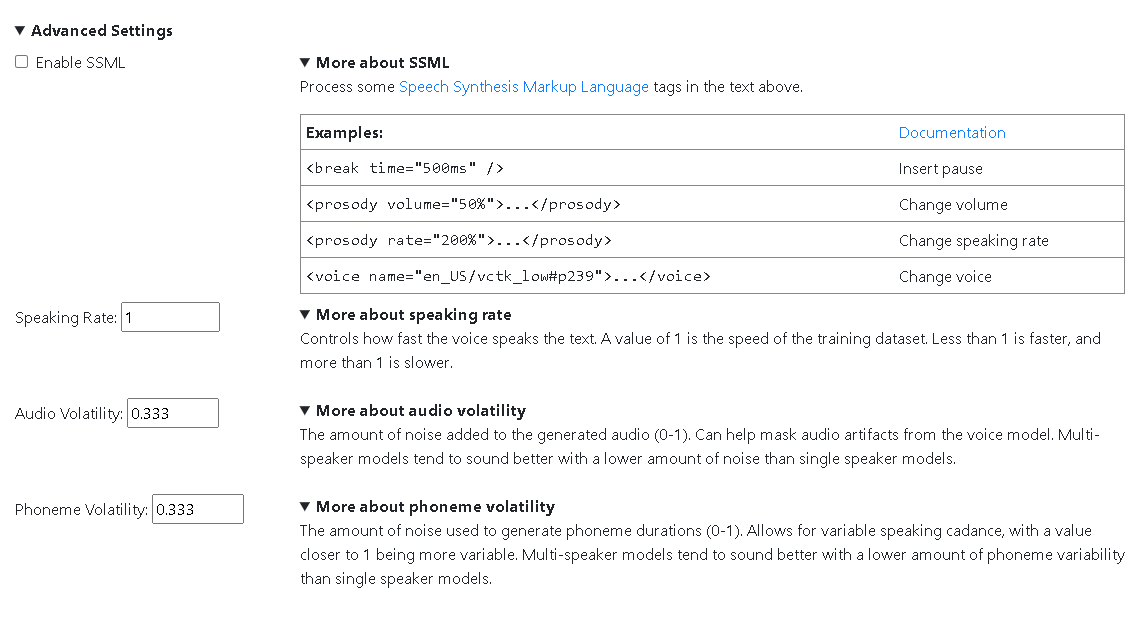Collapse More about speaking rate details
The width and height of the screenshot is (1146, 625).
[305, 314]
